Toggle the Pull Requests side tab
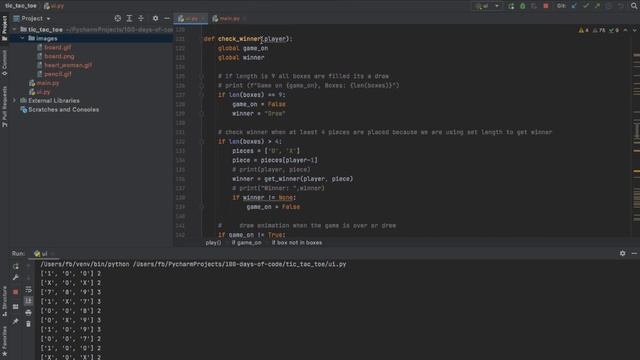640x360 pixels. tap(4, 107)
